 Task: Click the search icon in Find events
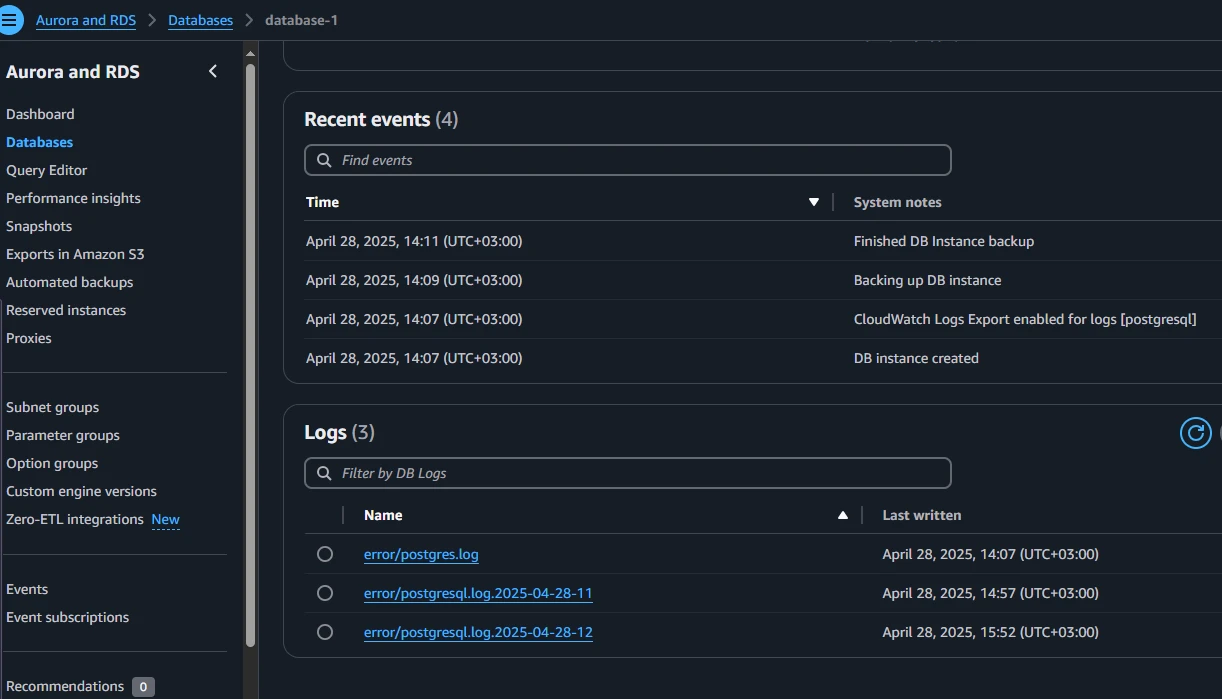coord(324,160)
